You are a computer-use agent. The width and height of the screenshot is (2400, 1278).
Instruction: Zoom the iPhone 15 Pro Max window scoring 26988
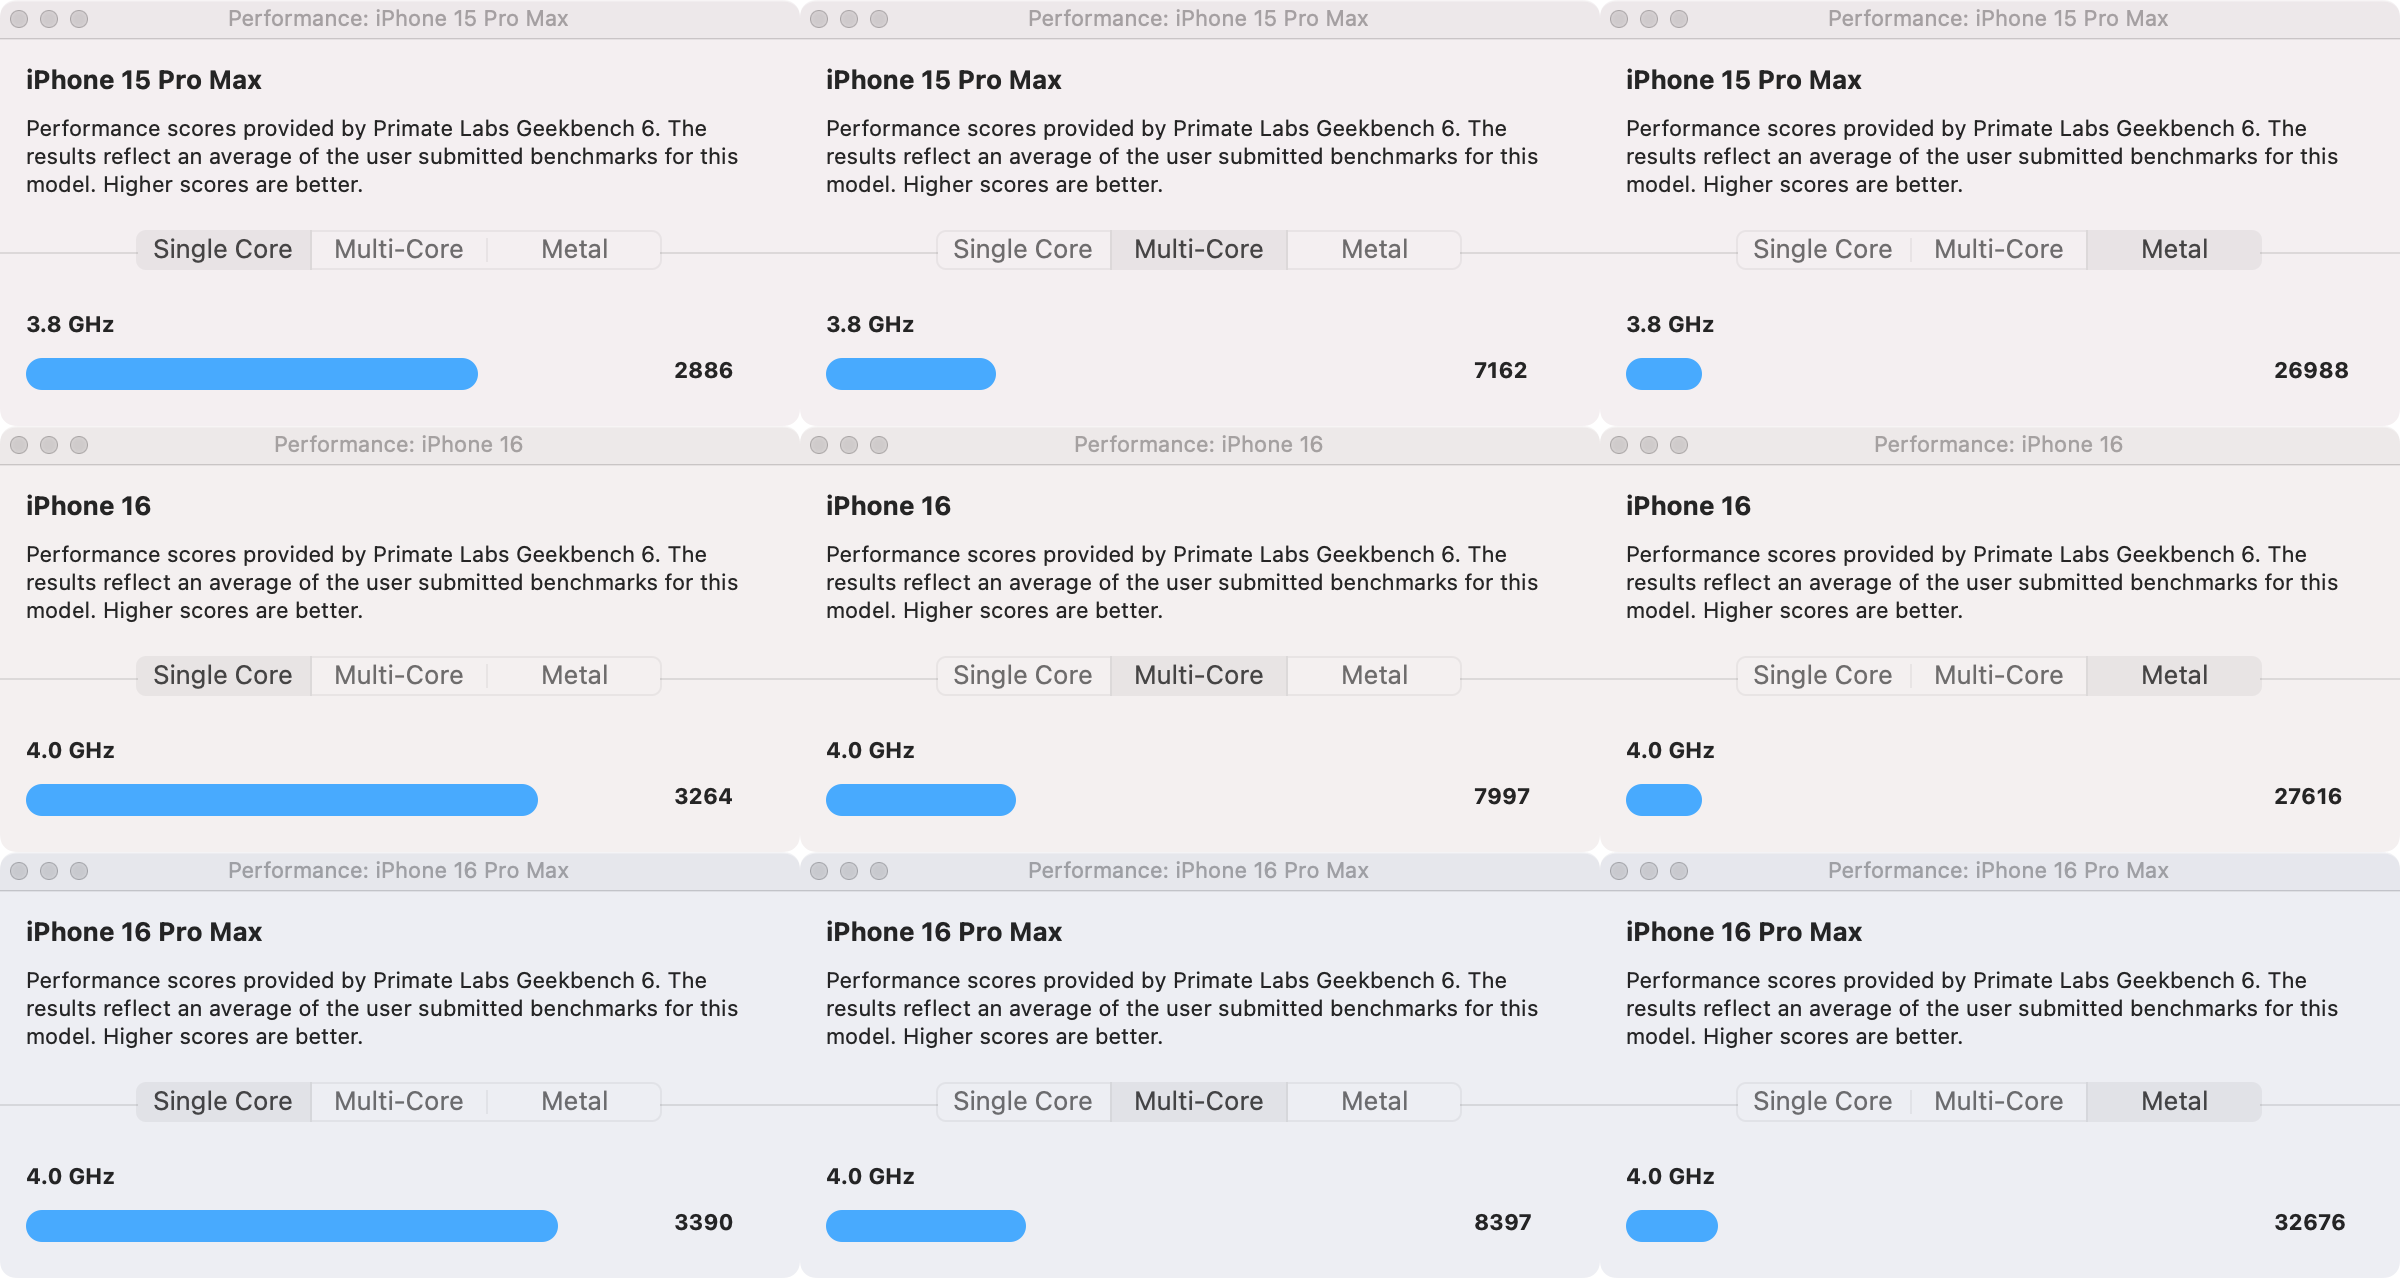click(1679, 19)
